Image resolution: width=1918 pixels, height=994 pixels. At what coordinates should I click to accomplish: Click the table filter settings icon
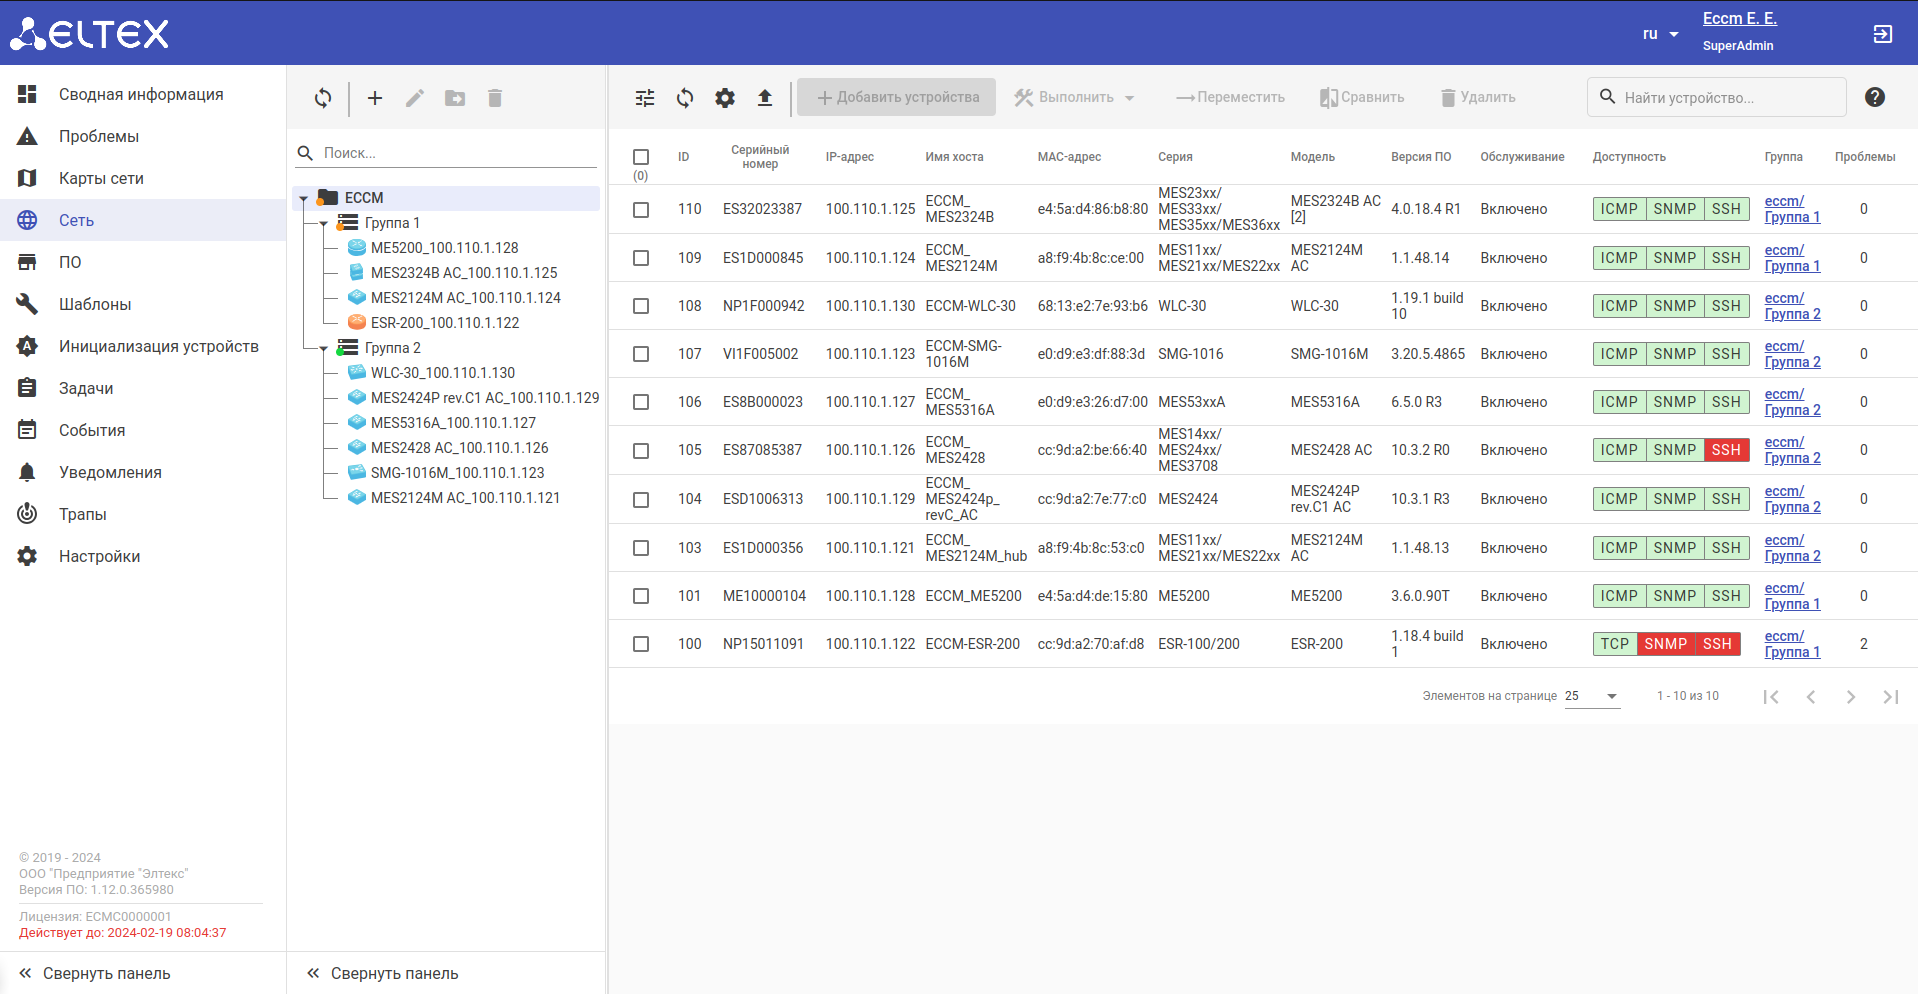(x=645, y=98)
